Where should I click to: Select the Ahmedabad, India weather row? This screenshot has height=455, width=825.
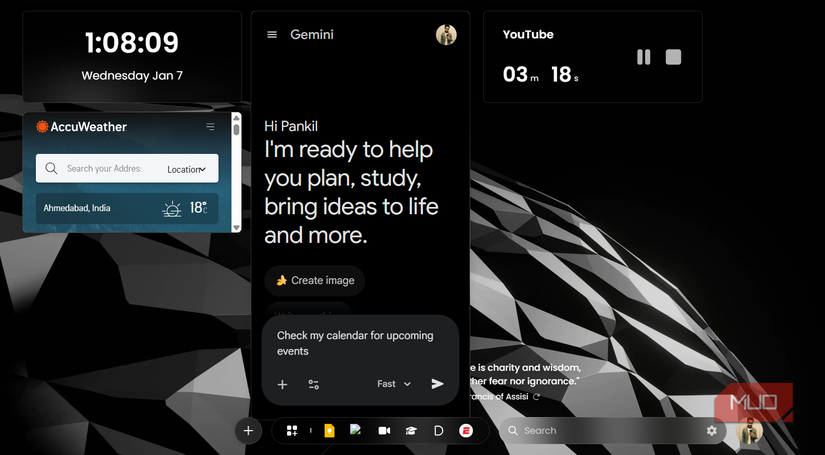click(x=127, y=208)
